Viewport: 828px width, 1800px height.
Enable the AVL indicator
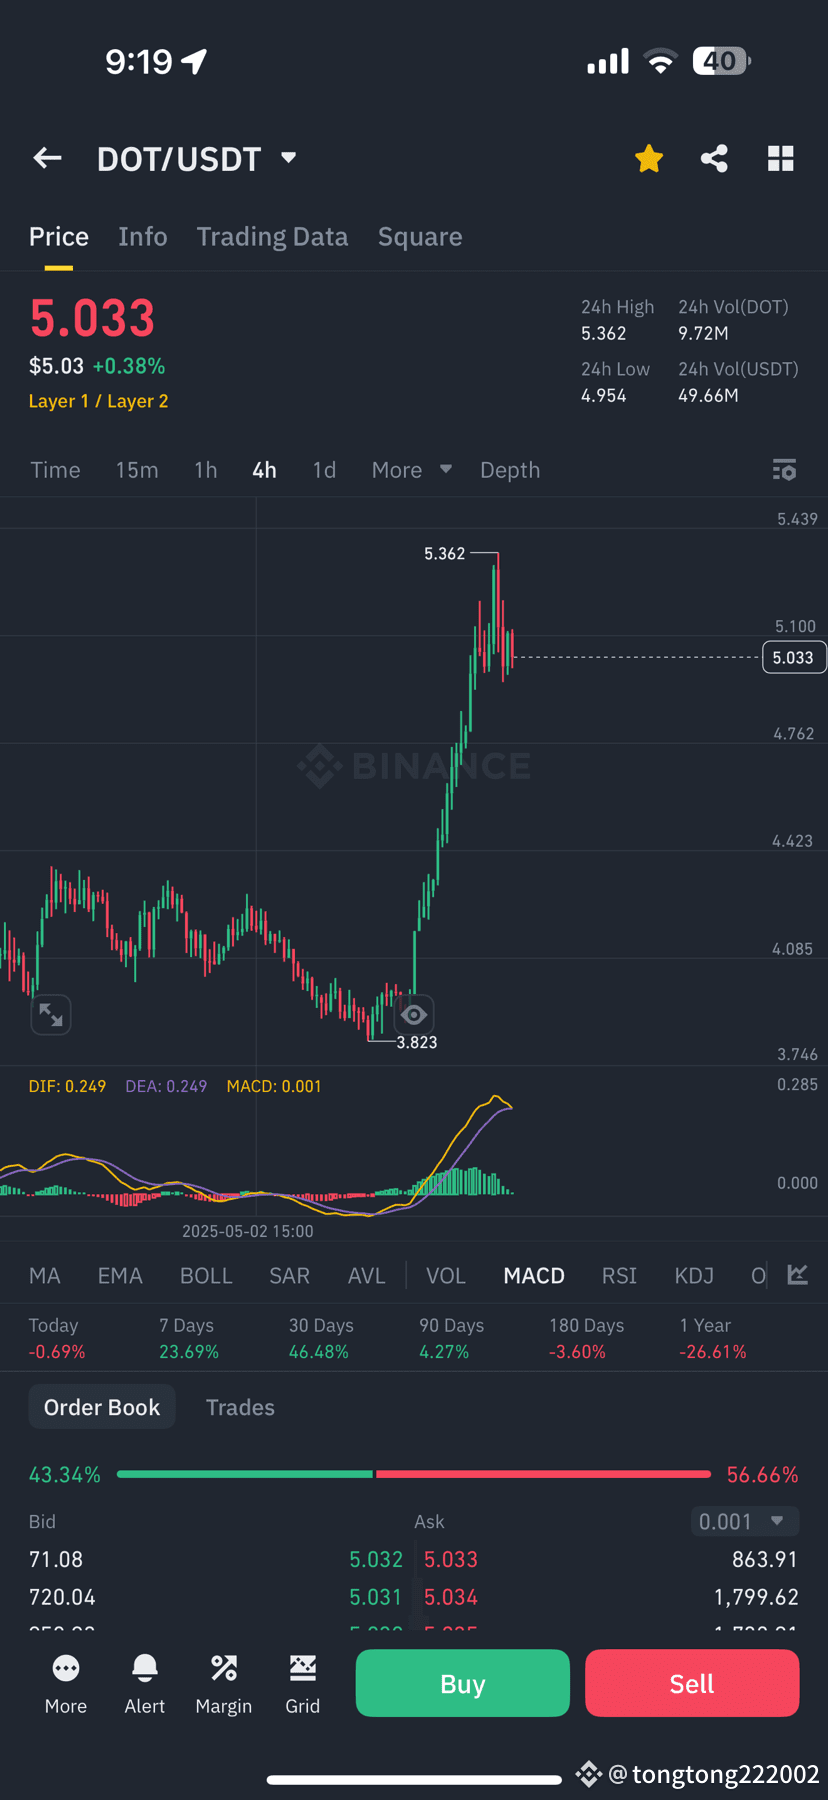(x=366, y=1276)
